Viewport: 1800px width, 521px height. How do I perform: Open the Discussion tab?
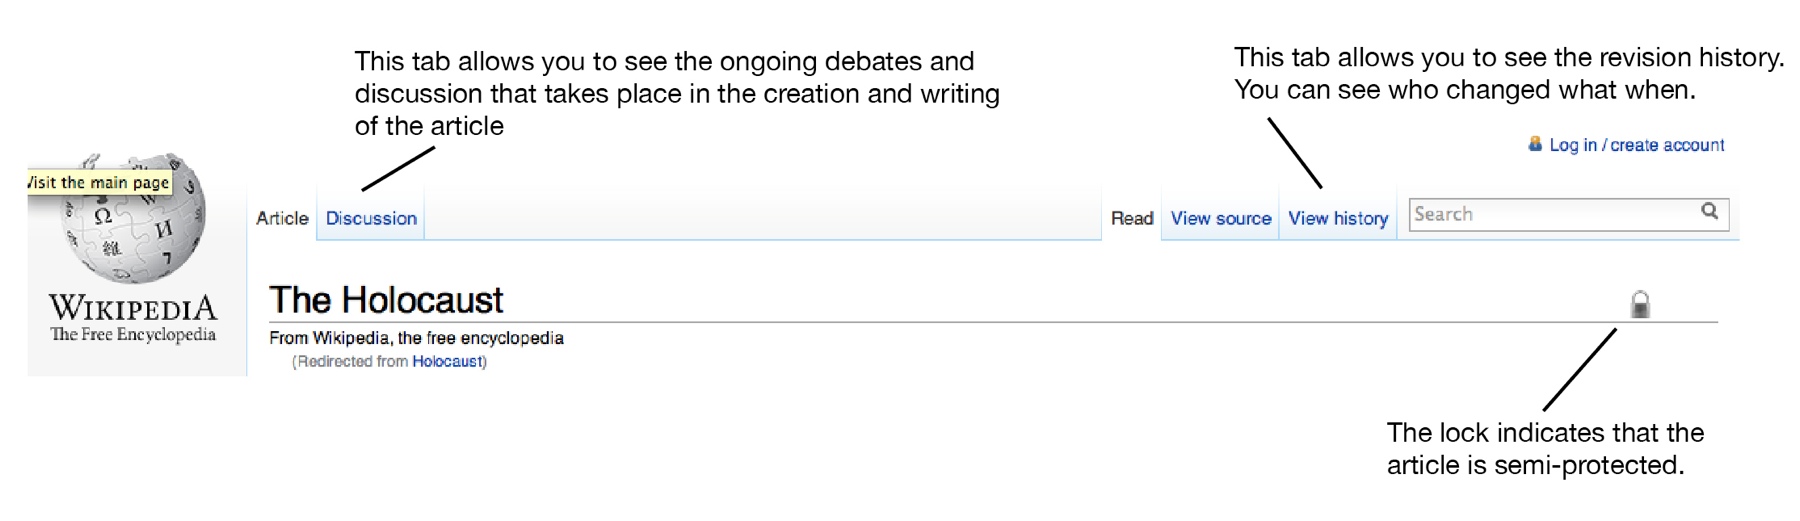(x=371, y=218)
